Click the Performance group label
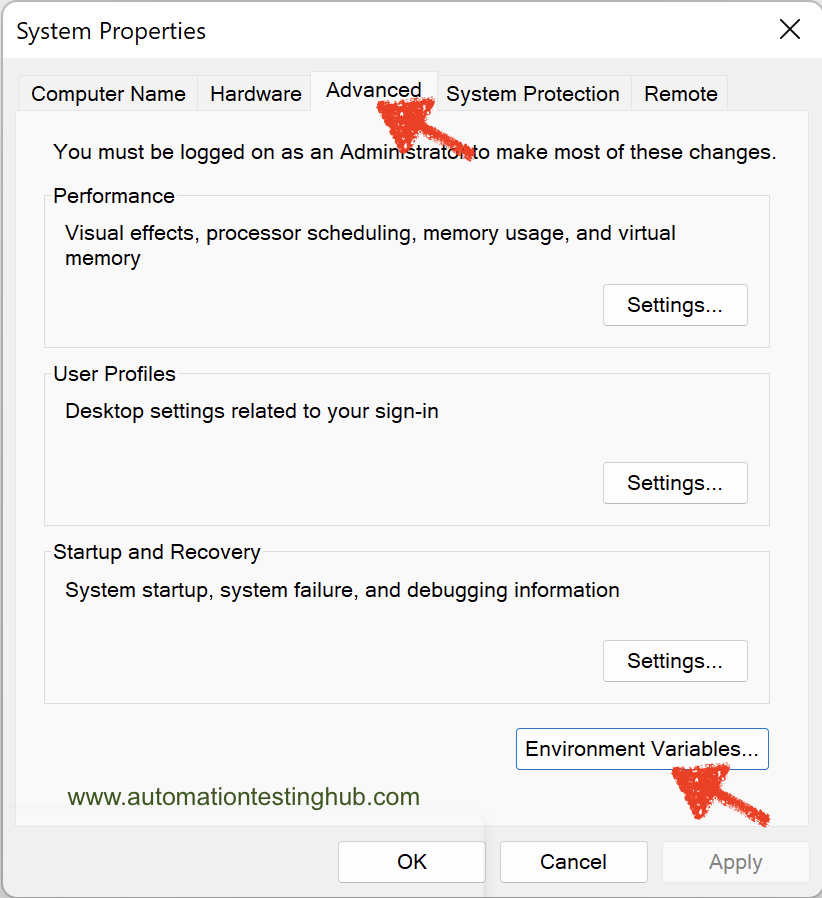Image resolution: width=822 pixels, height=898 pixels. [113, 196]
